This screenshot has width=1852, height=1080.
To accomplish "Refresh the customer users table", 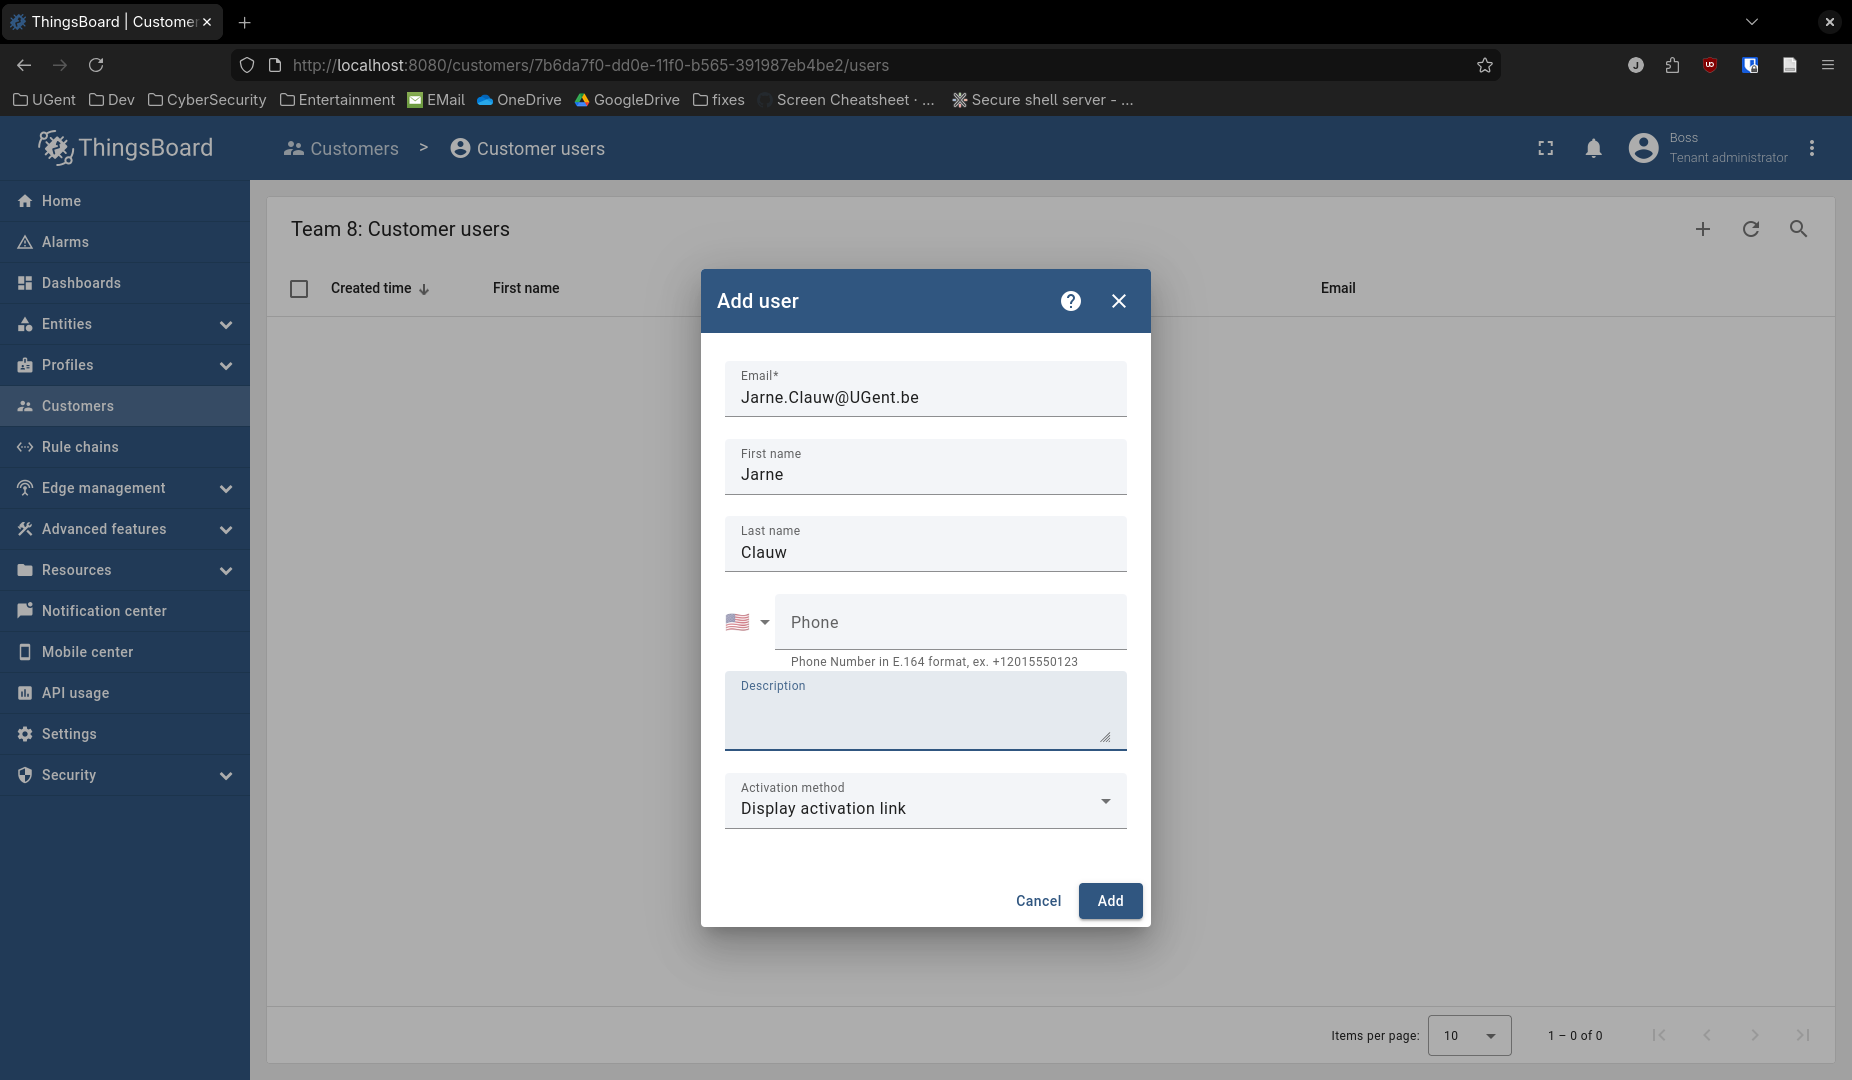I will click(1750, 229).
